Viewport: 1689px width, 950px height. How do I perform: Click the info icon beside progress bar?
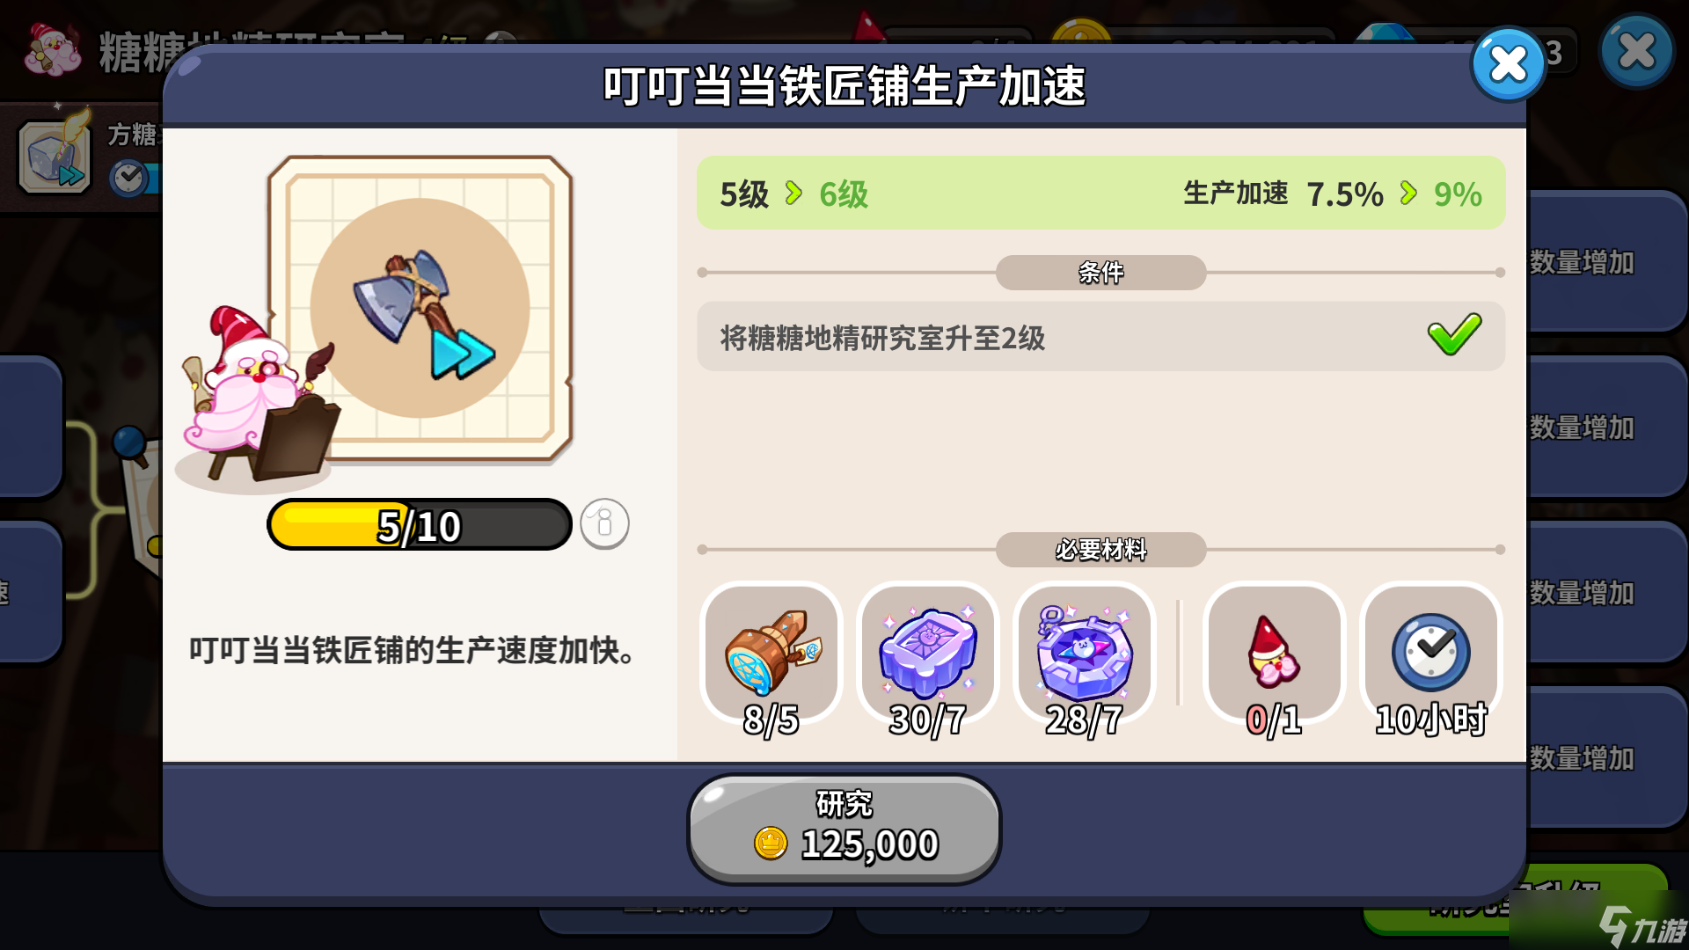(604, 524)
